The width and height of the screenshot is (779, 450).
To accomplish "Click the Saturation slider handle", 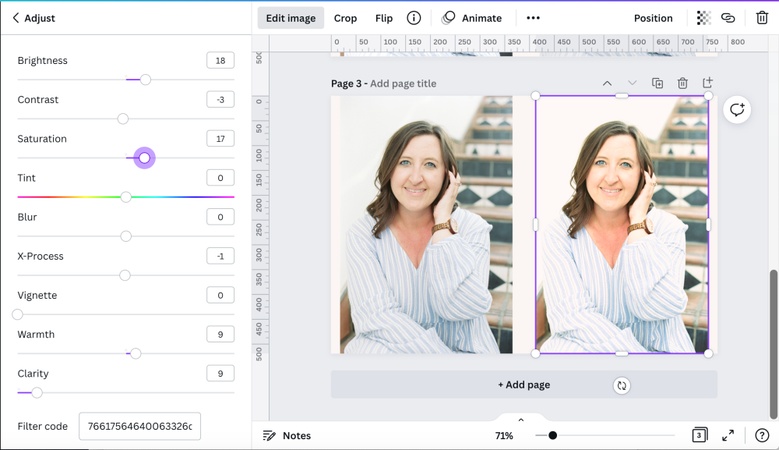I will pos(144,158).
